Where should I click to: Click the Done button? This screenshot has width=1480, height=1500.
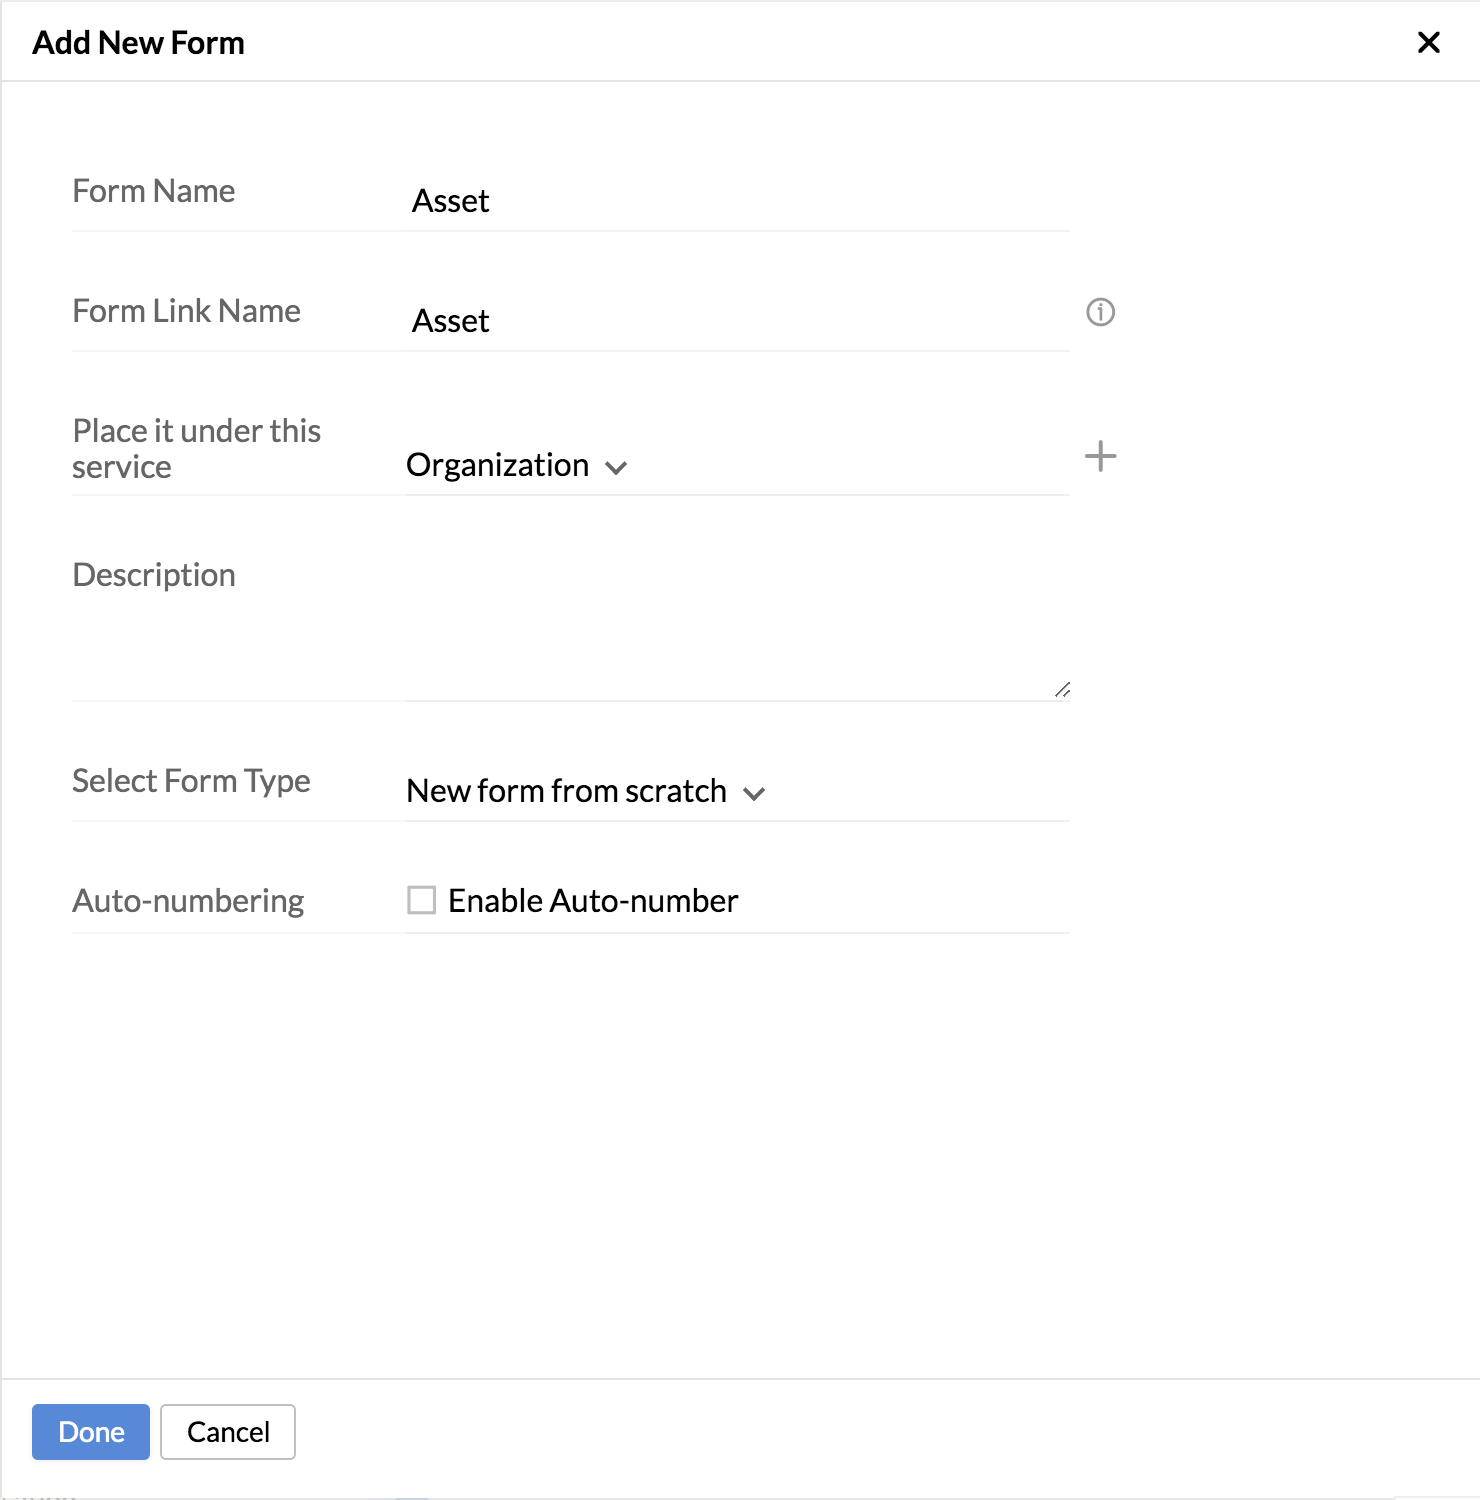pos(91,1432)
